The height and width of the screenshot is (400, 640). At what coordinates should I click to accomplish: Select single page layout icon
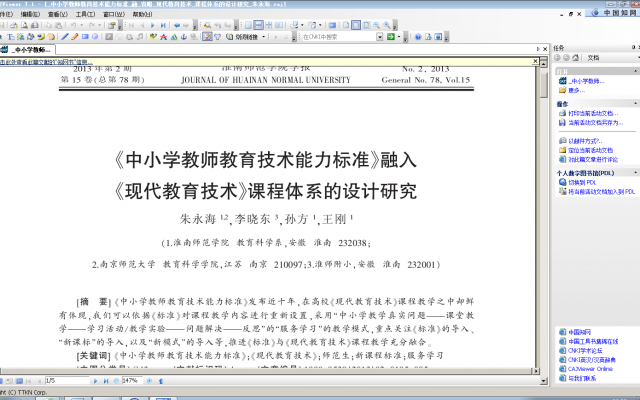[x=248, y=25]
